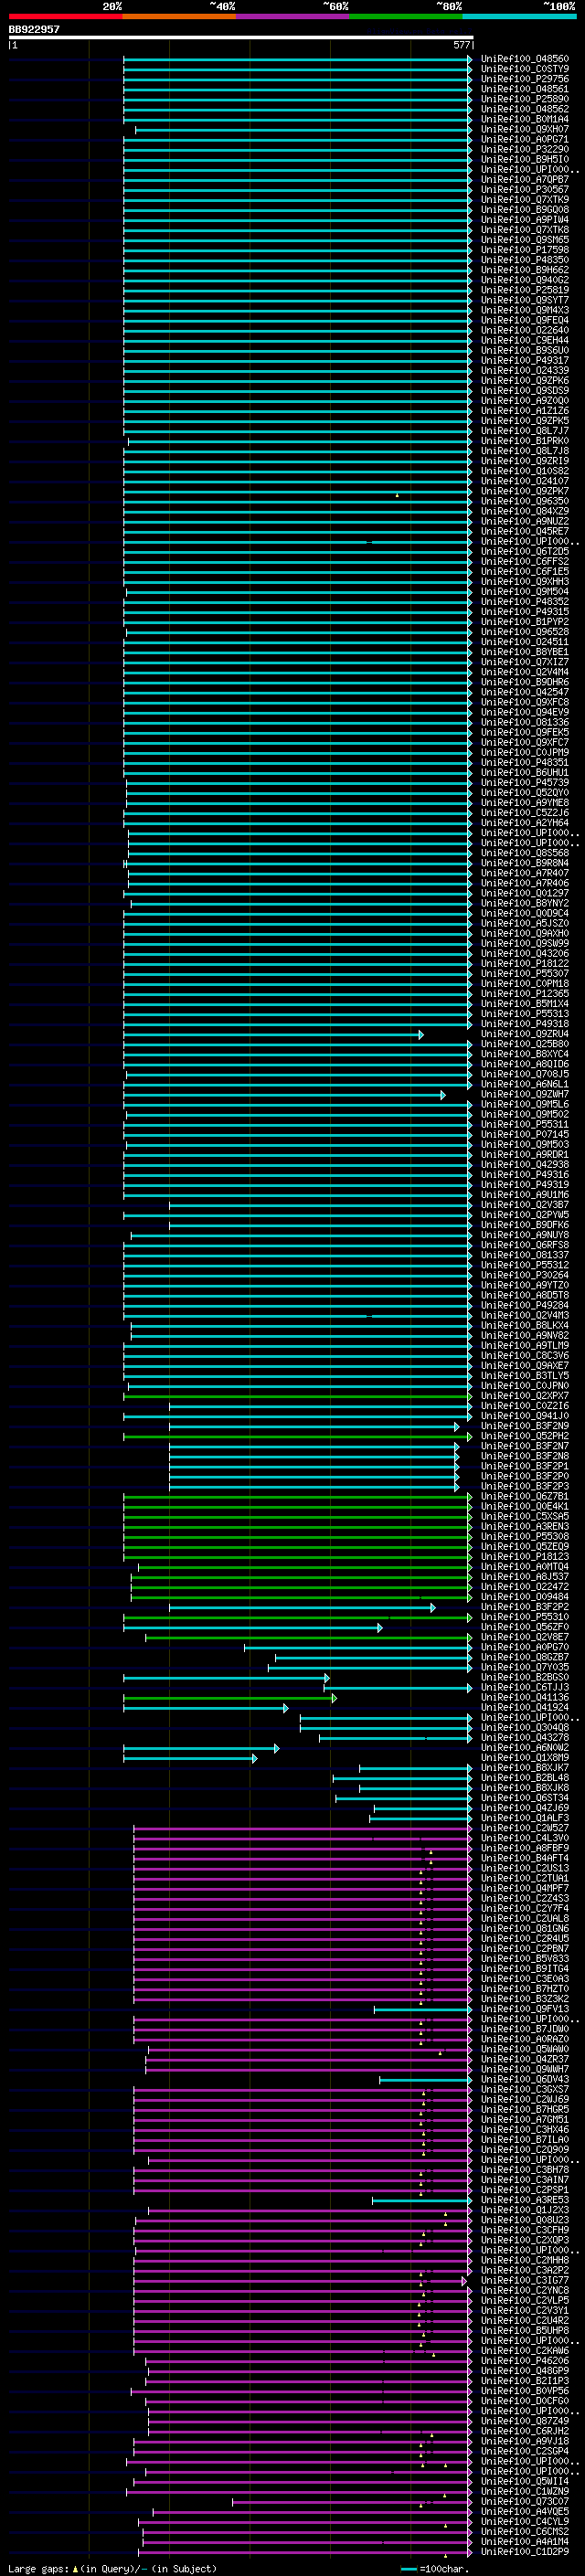
Task: Click the white query sequence bar
Action: pos(241,37)
